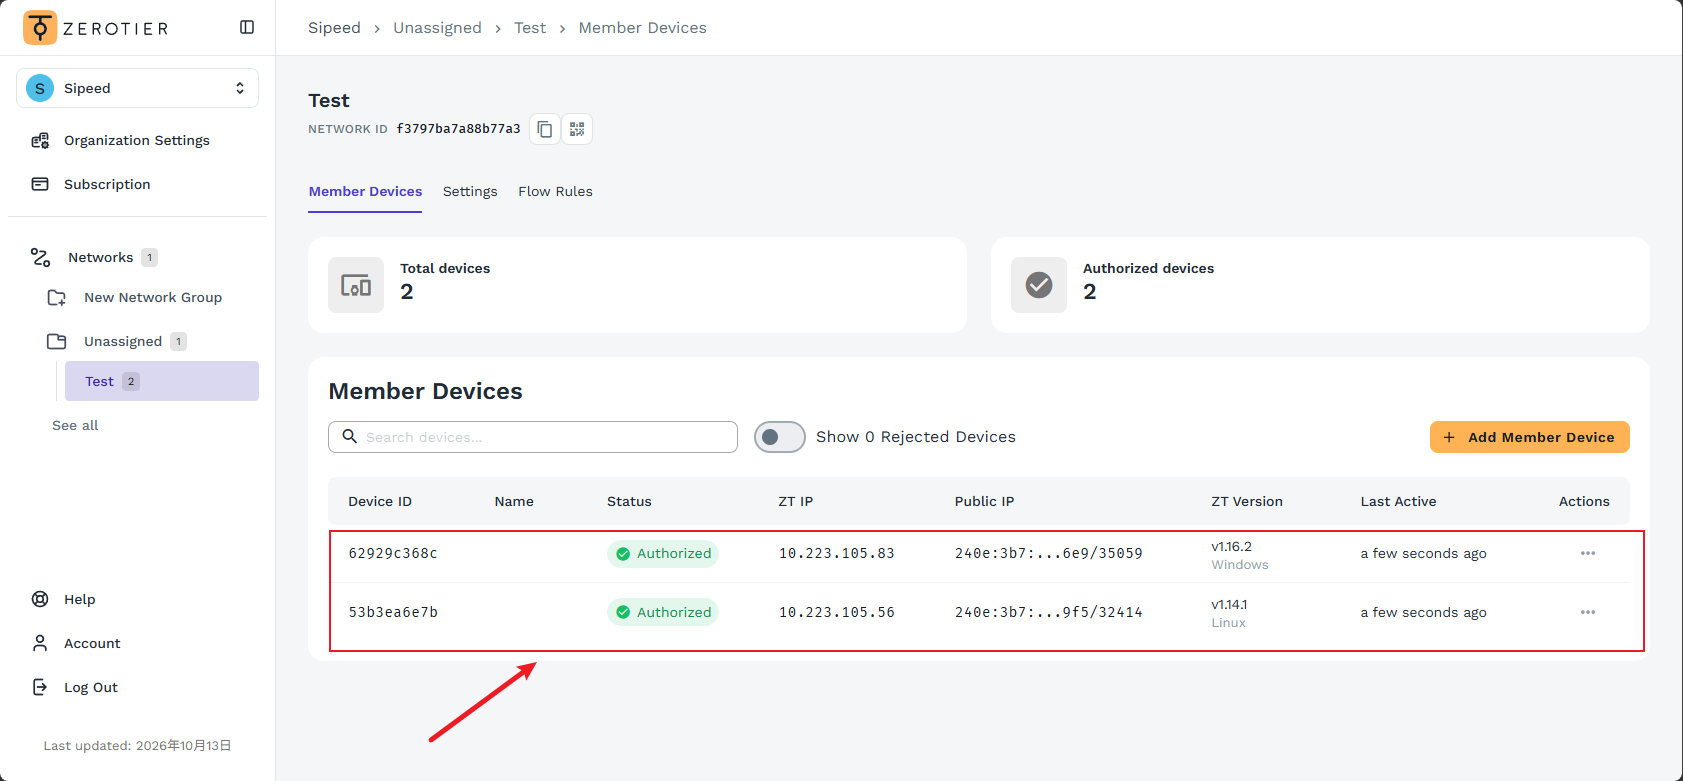1683x781 pixels.
Task: Click See all networks link
Action: pyautogui.click(x=75, y=425)
